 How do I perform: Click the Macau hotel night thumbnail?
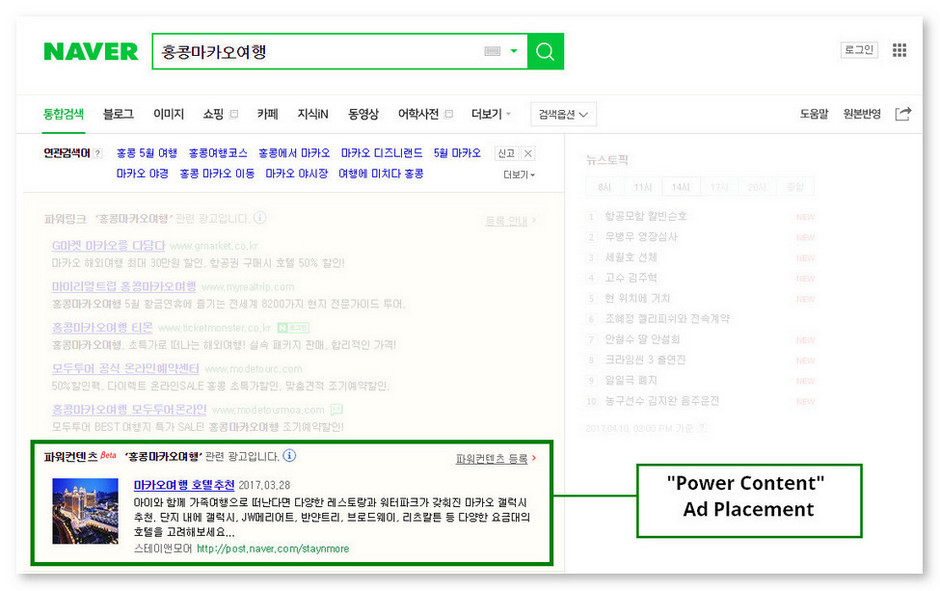pos(85,511)
